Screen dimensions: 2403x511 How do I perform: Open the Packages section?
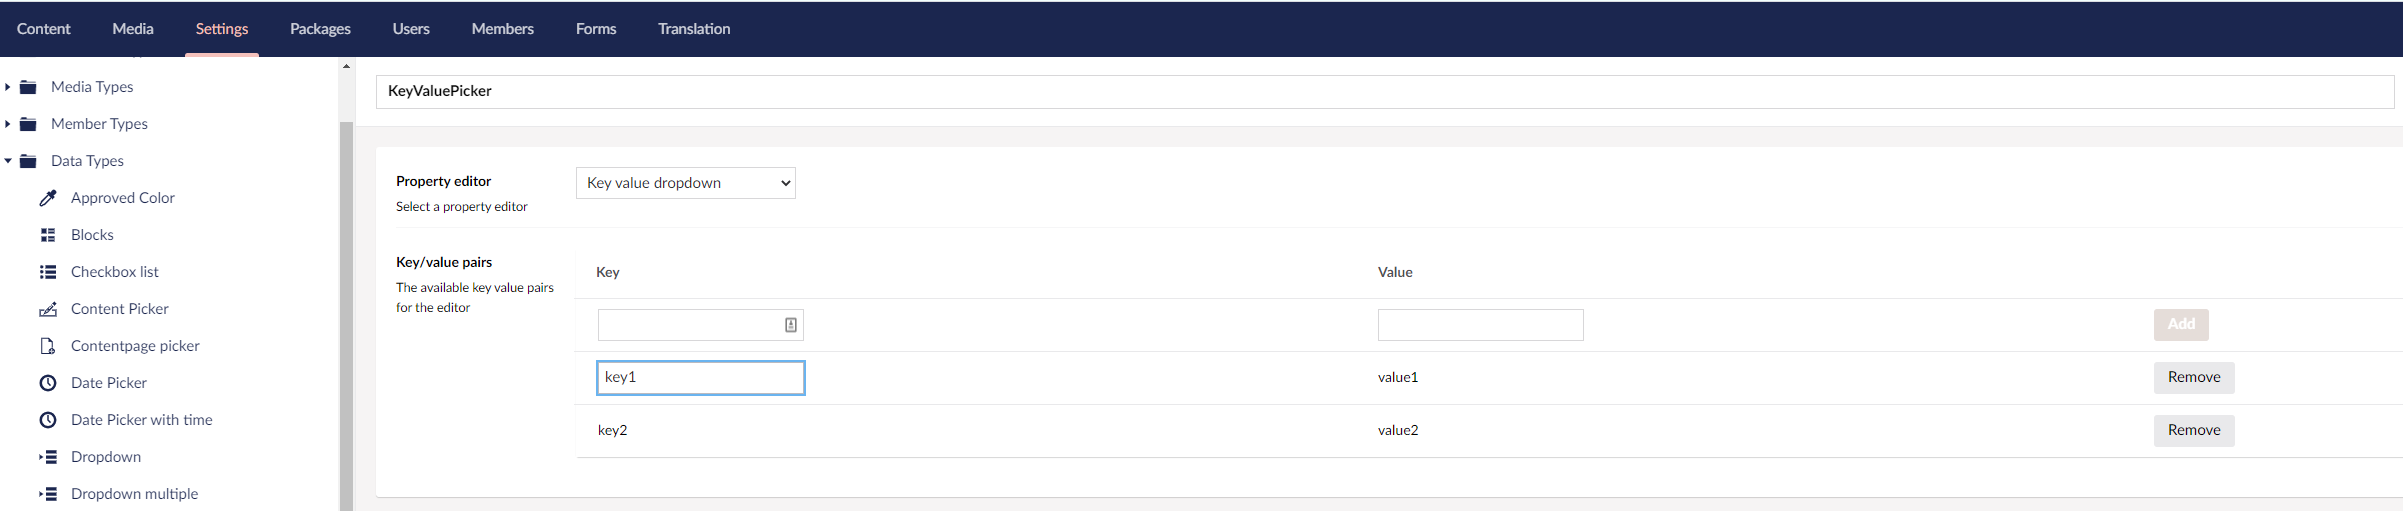(x=320, y=29)
